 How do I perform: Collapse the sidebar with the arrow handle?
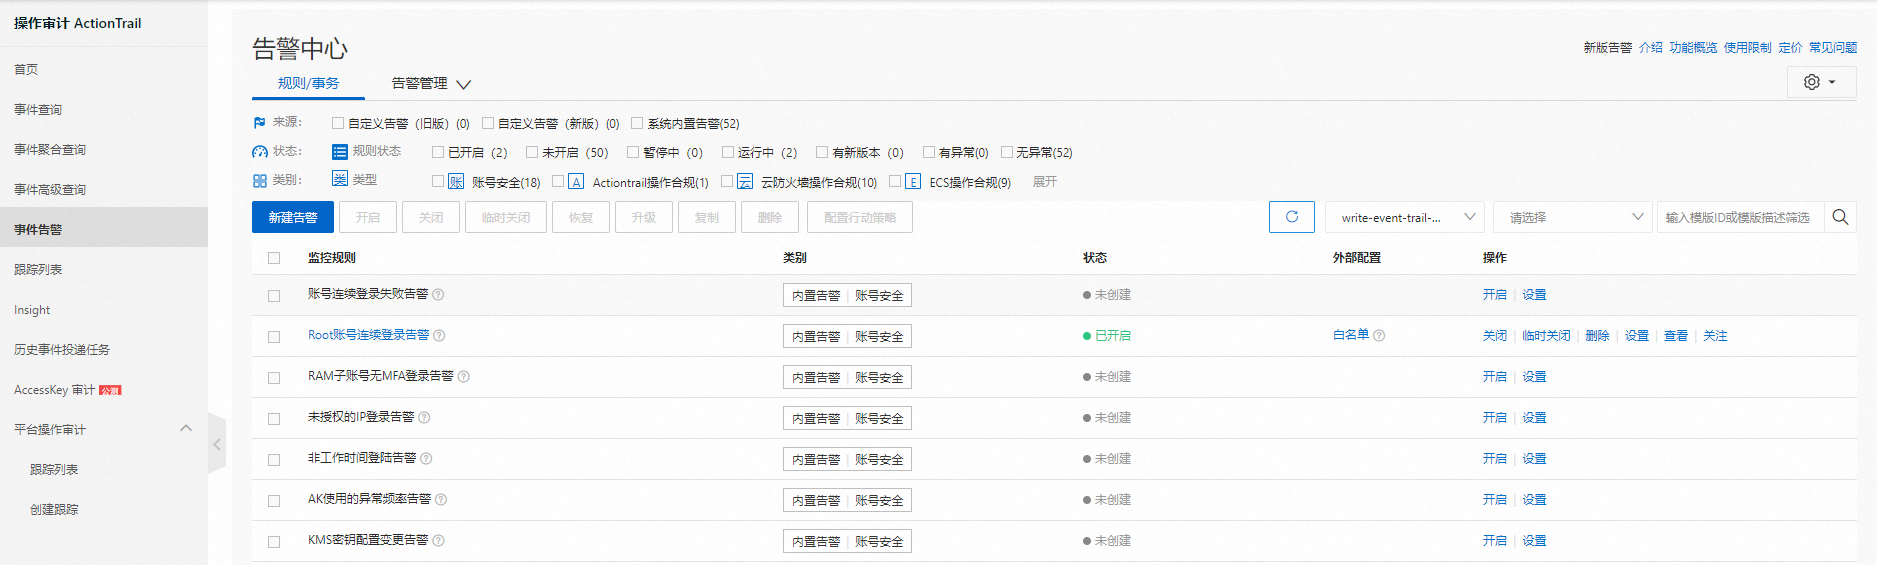click(217, 444)
